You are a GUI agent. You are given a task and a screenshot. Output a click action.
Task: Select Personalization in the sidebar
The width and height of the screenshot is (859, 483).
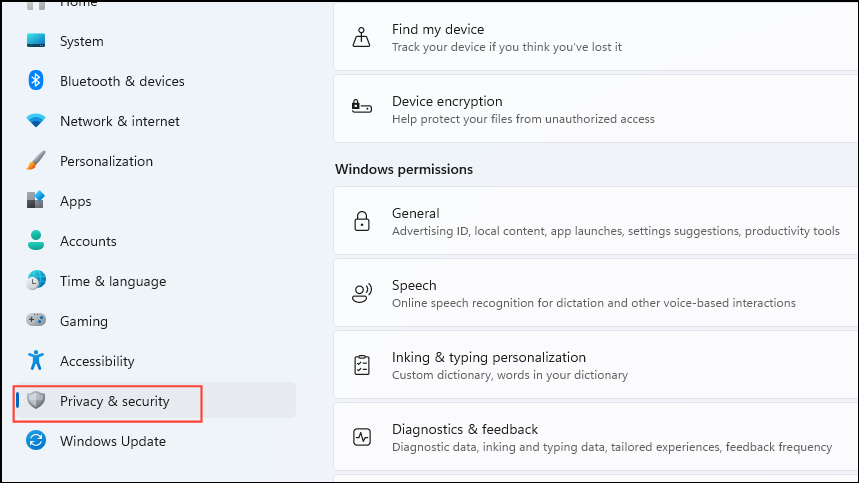tap(154, 161)
